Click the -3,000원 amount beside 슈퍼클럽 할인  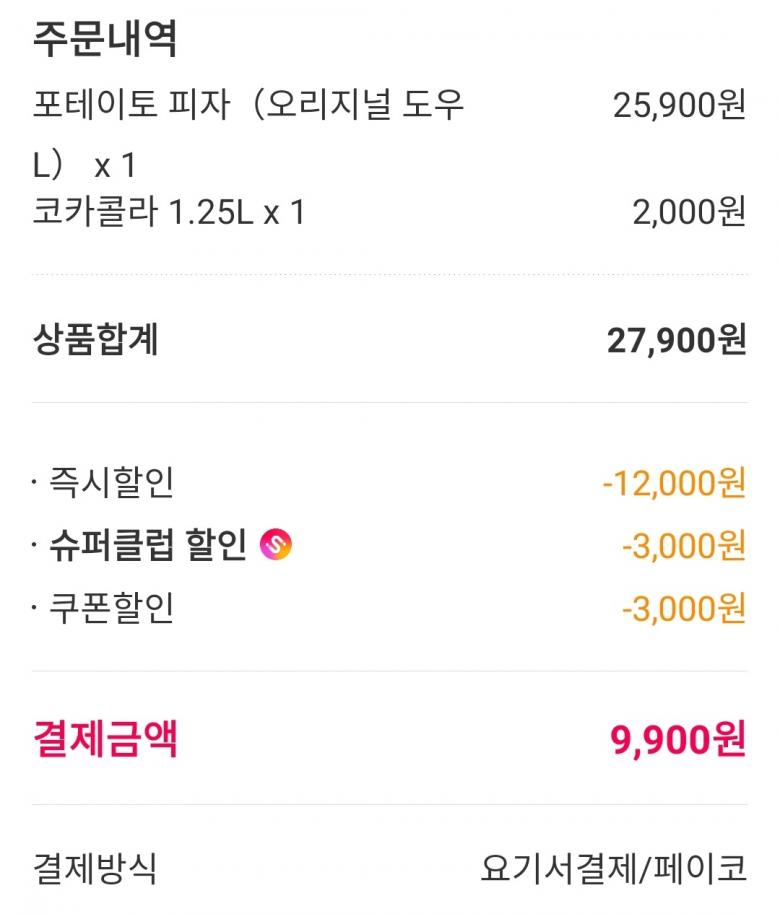point(683,545)
